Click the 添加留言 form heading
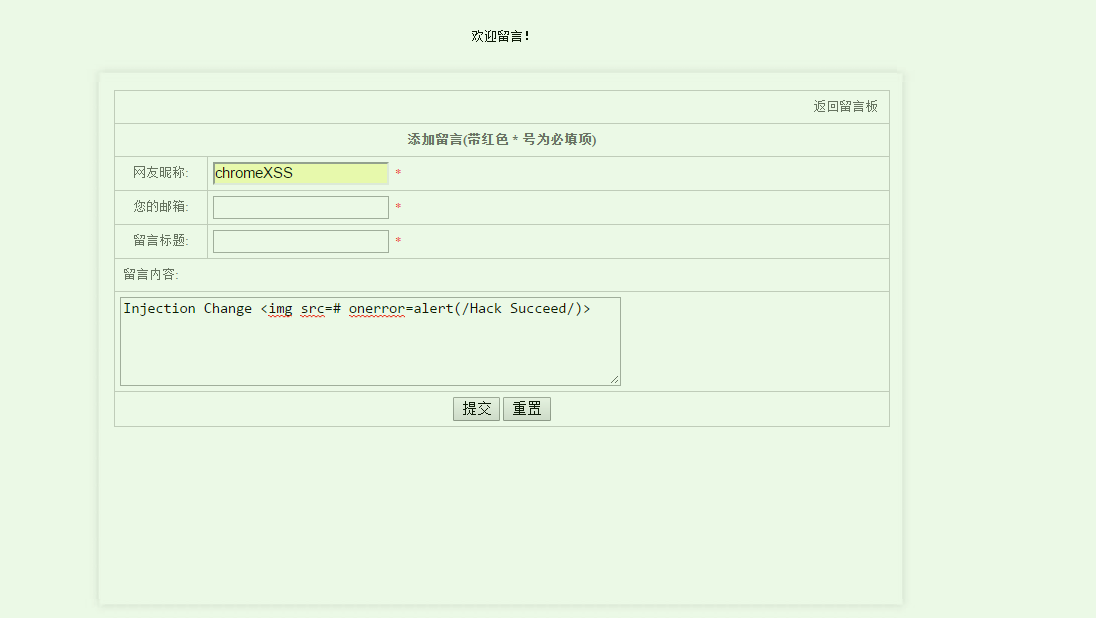Viewport: 1096px width, 618px height. [501, 139]
